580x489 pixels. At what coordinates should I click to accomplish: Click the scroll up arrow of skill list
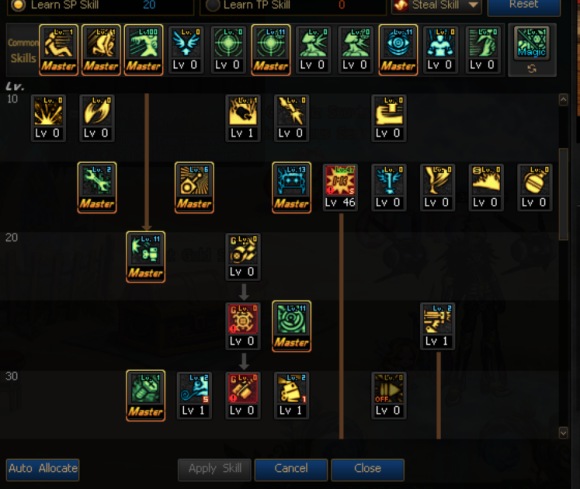[x=563, y=100]
